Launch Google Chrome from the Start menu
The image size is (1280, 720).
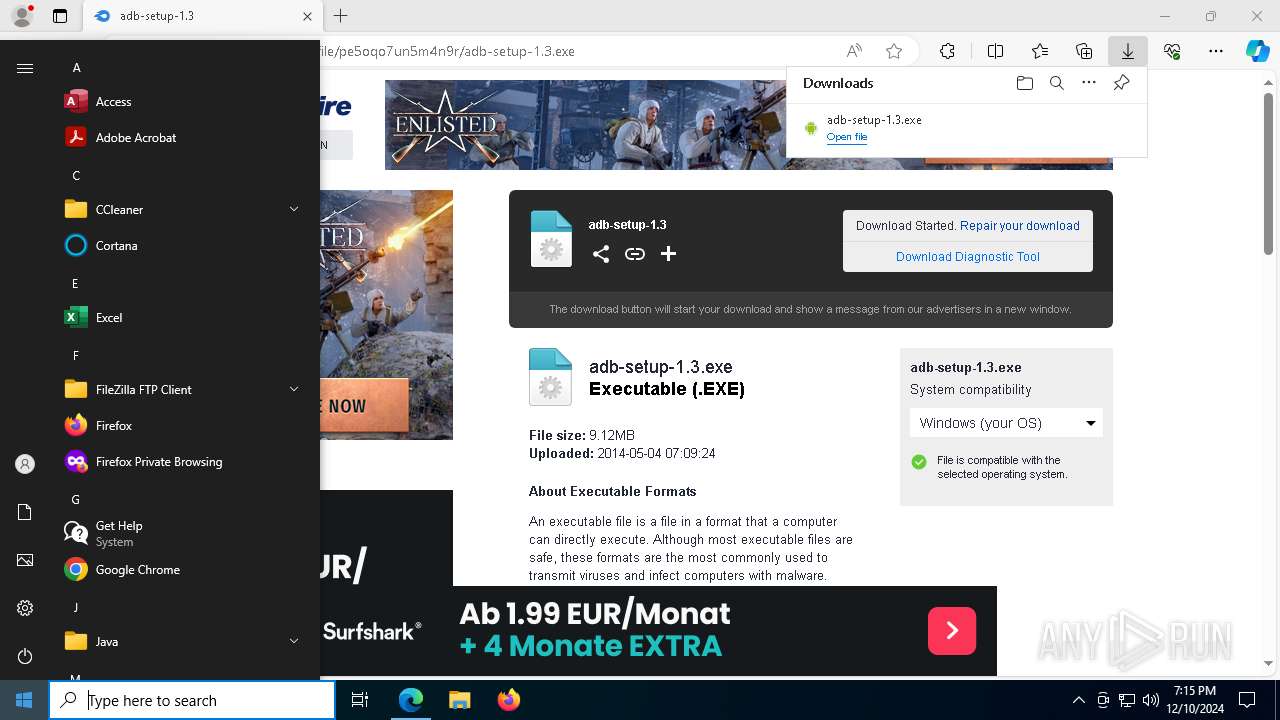pos(180,569)
